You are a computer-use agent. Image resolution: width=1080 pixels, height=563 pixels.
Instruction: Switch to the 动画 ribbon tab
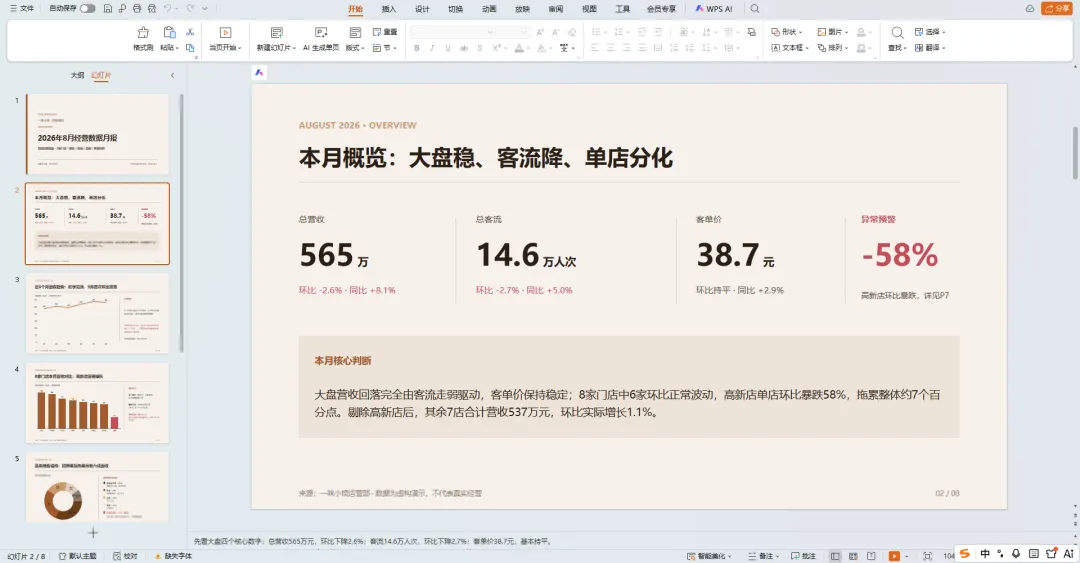point(489,9)
